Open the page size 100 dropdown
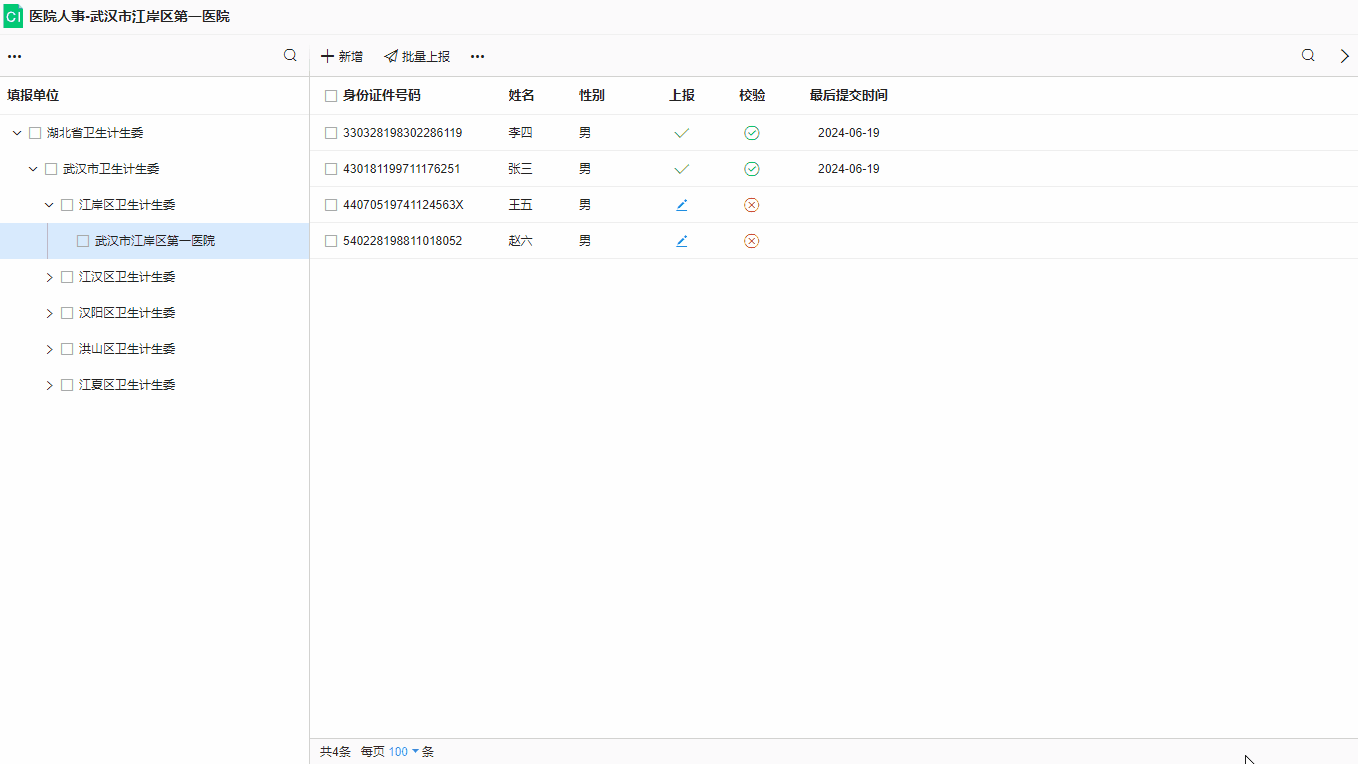1358x764 pixels. tap(404, 752)
